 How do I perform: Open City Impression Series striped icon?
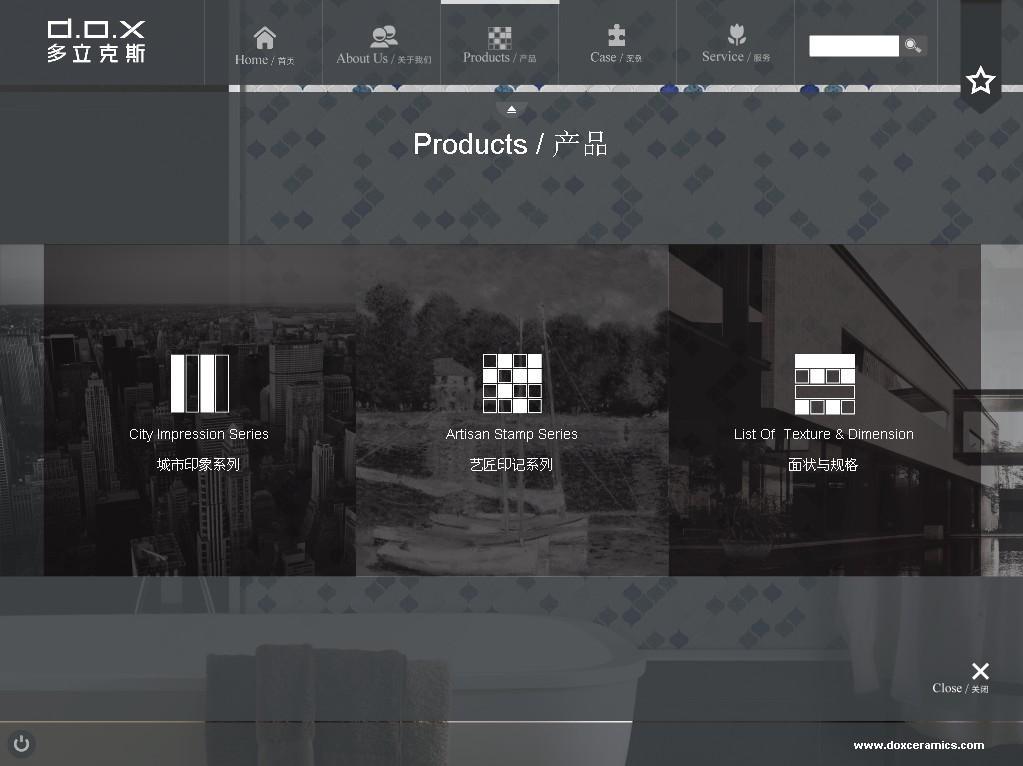point(199,383)
